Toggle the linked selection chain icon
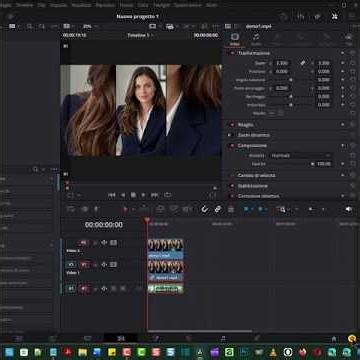The width and height of the screenshot is (360, 360). (x=218, y=209)
